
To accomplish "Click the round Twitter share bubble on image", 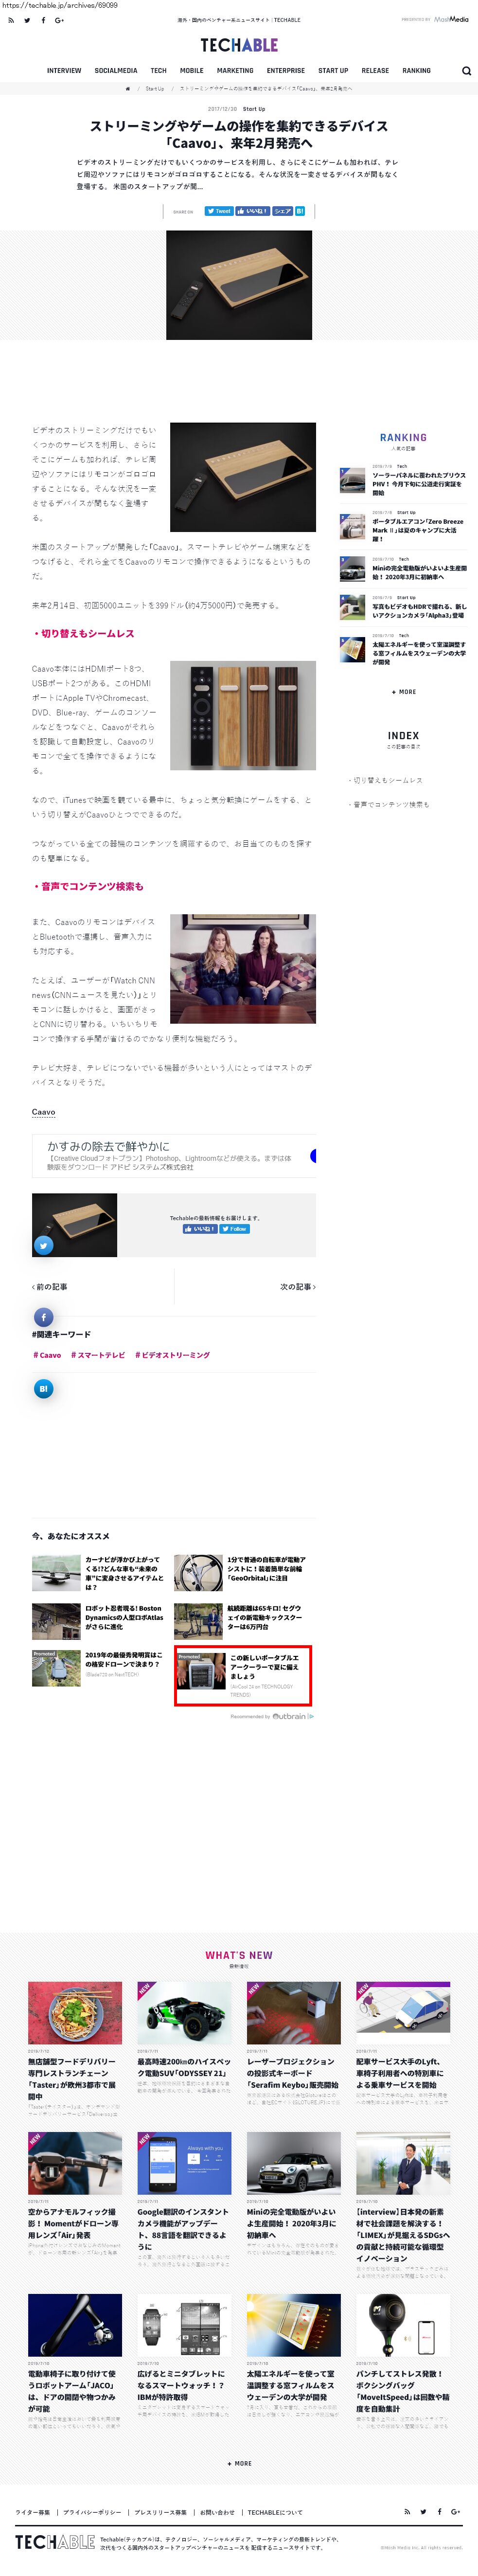I will pos(43,1245).
